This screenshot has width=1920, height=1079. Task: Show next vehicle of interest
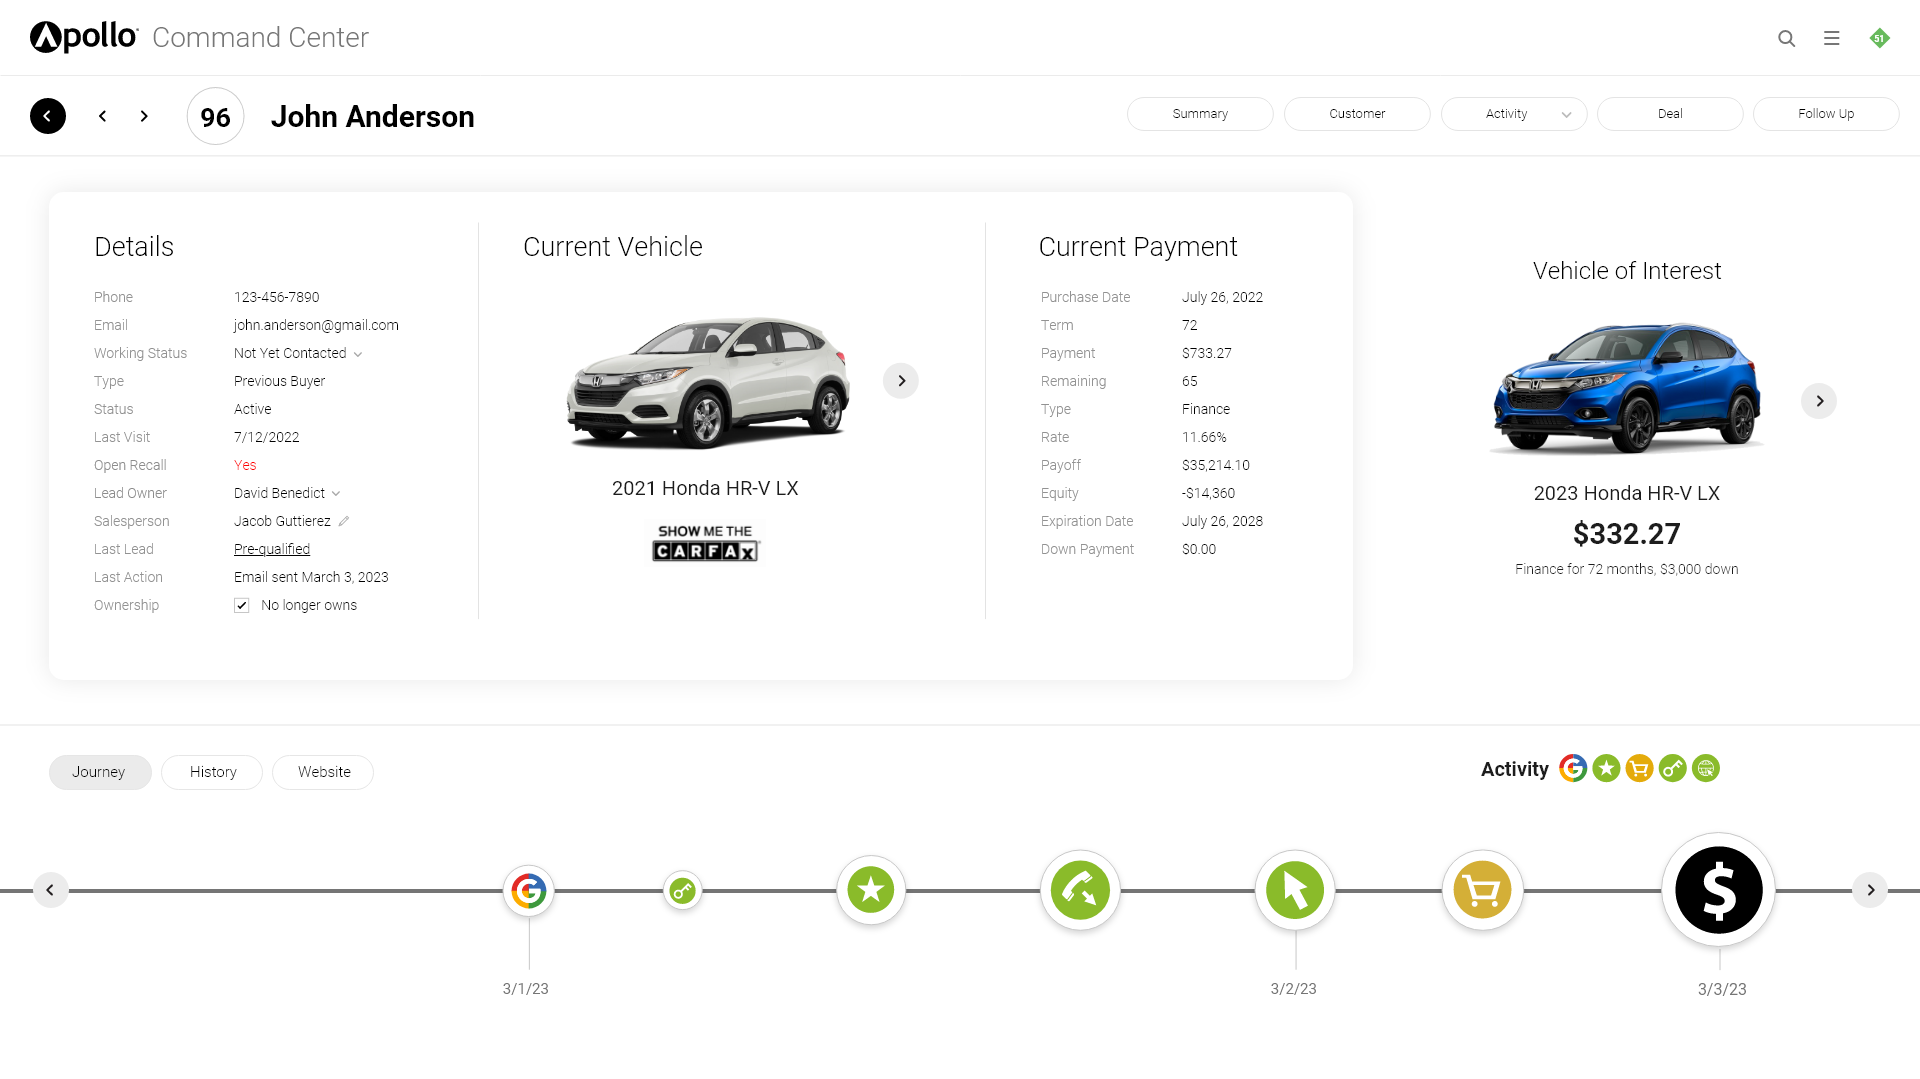[1819, 401]
